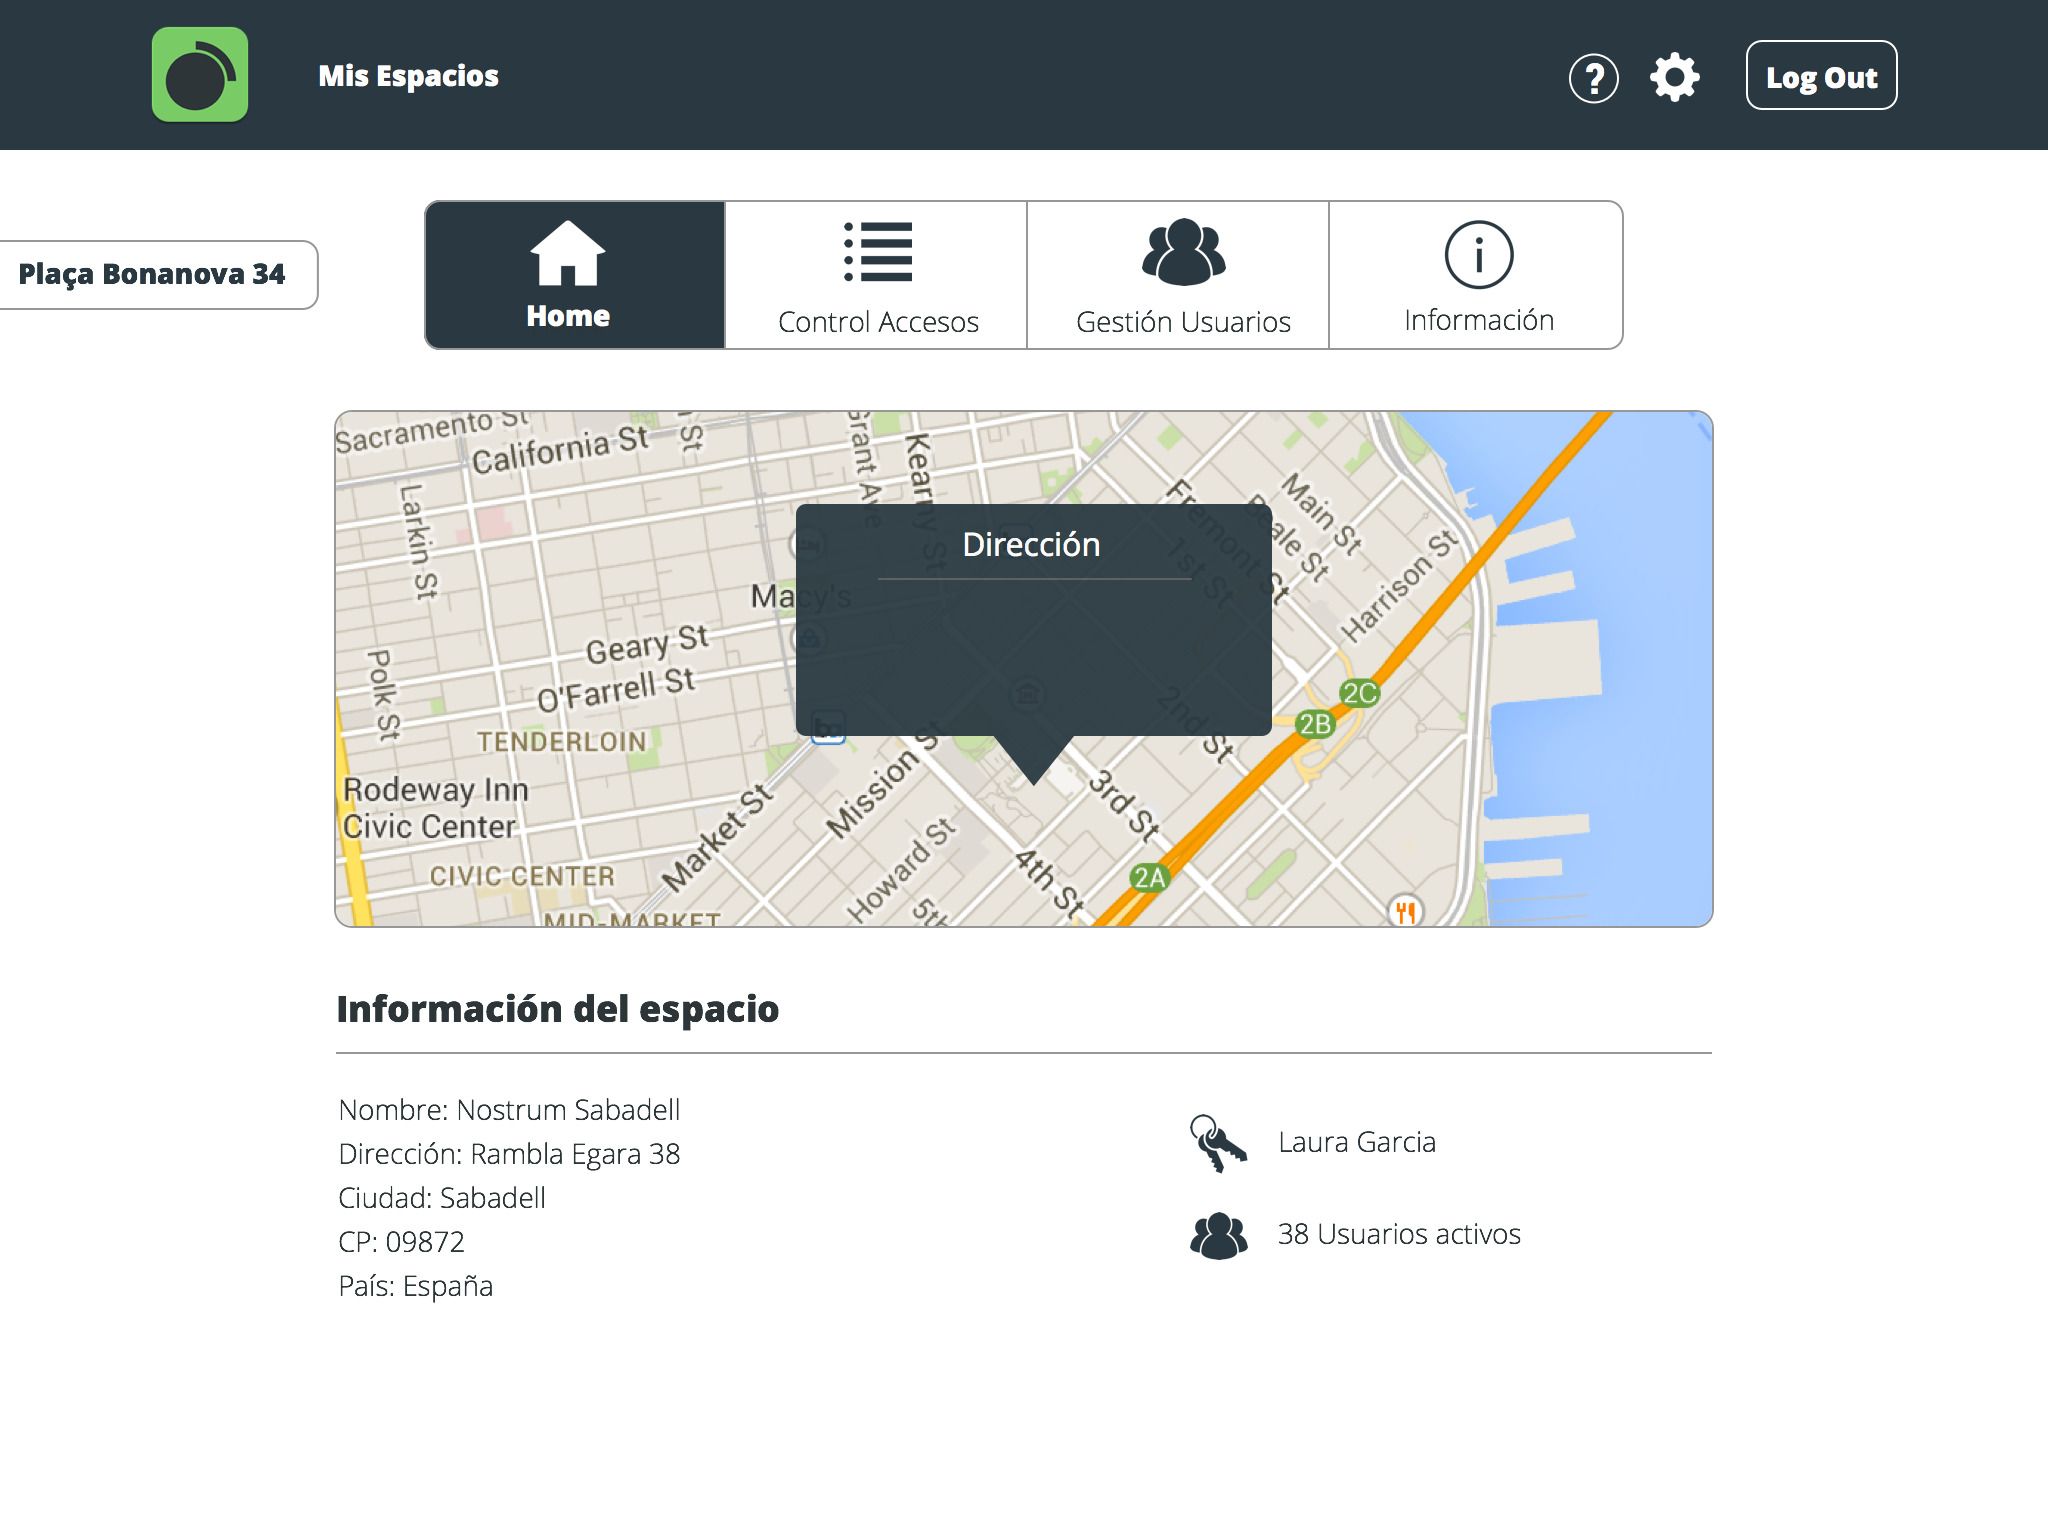Click the restaurant marker on the map

click(1405, 911)
